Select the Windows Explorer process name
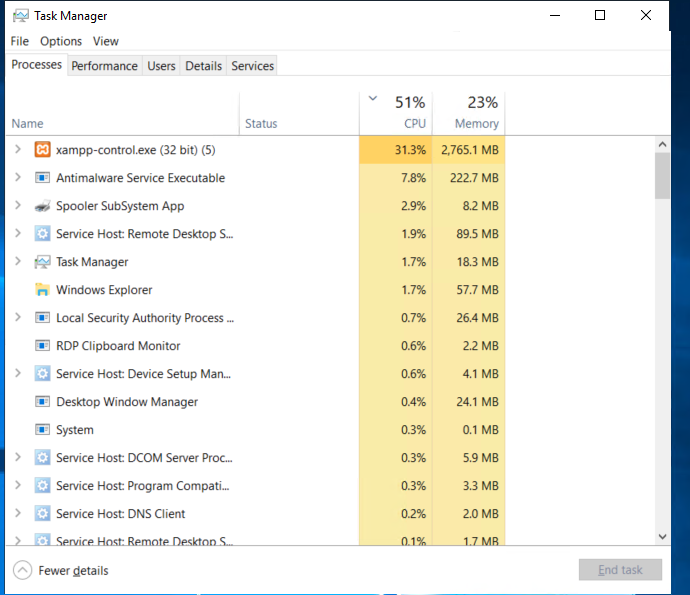 click(104, 290)
